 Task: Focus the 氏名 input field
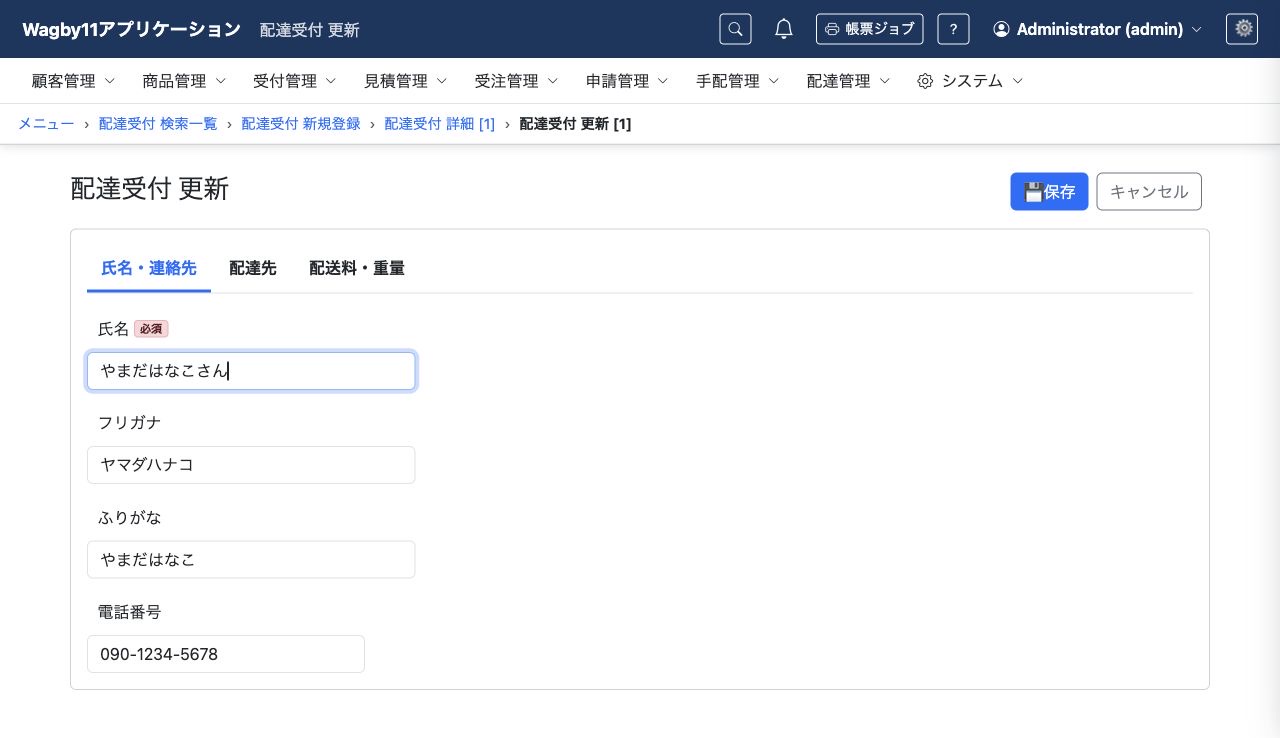(x=251, y=371)
